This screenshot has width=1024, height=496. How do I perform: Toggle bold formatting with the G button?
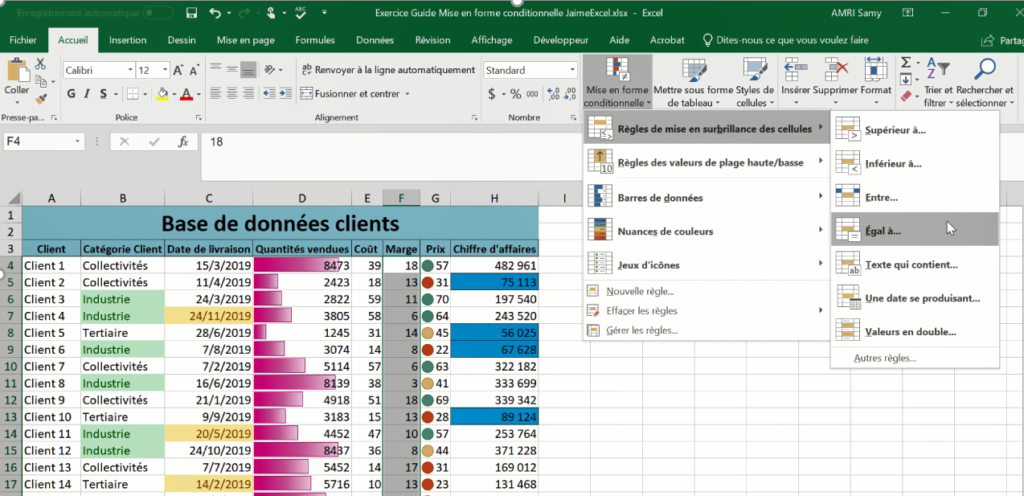[72, 94]
